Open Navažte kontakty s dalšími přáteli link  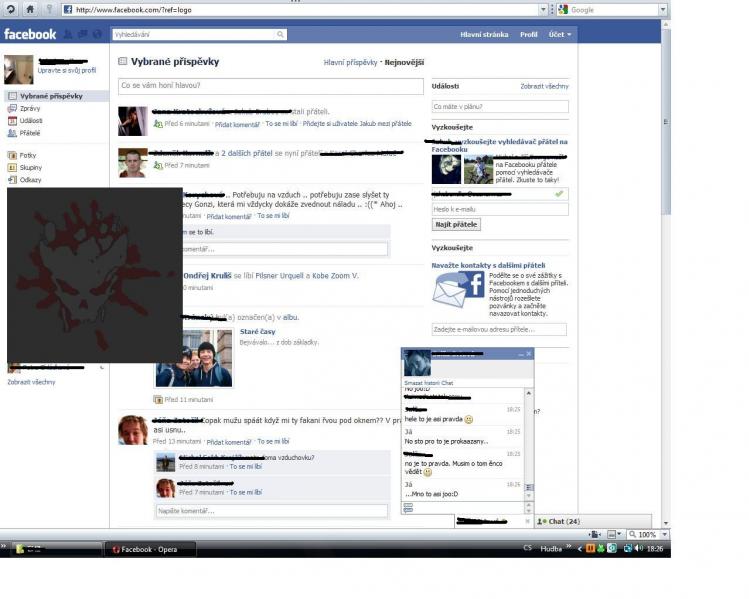point(488,265)
